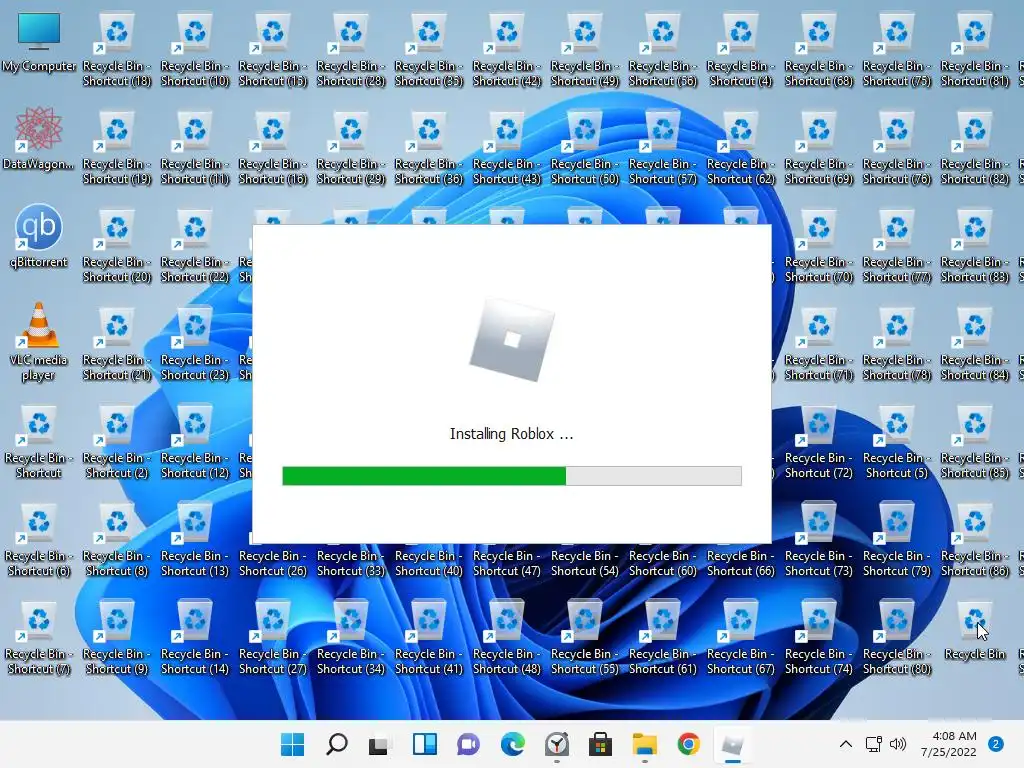The image size is (1024, 768).
Task: Open Microsoft Store from the taskbar
Action: pos(600,744)
